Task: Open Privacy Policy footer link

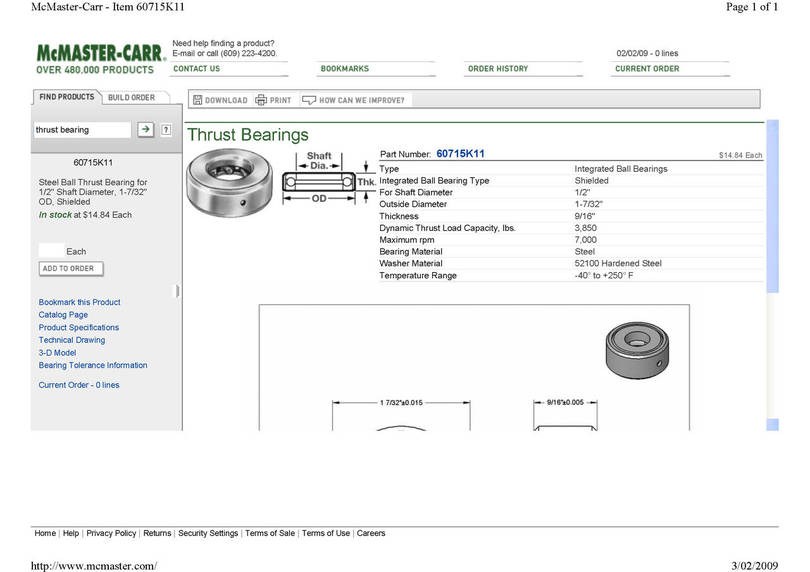Action: pos(111,533)
